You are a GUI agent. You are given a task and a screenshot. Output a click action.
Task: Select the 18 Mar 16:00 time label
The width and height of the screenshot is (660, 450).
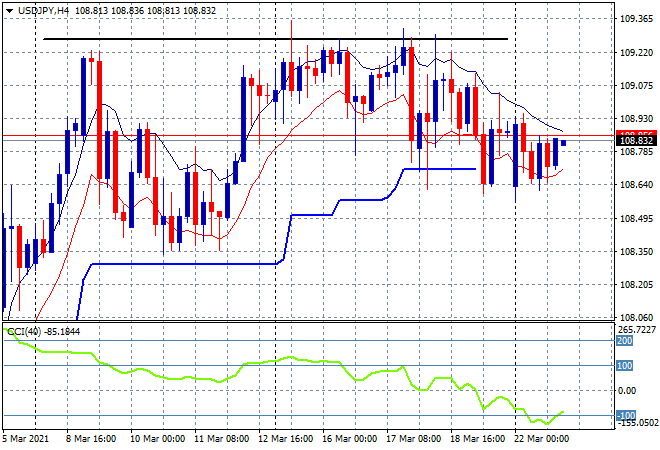[478, 439]
